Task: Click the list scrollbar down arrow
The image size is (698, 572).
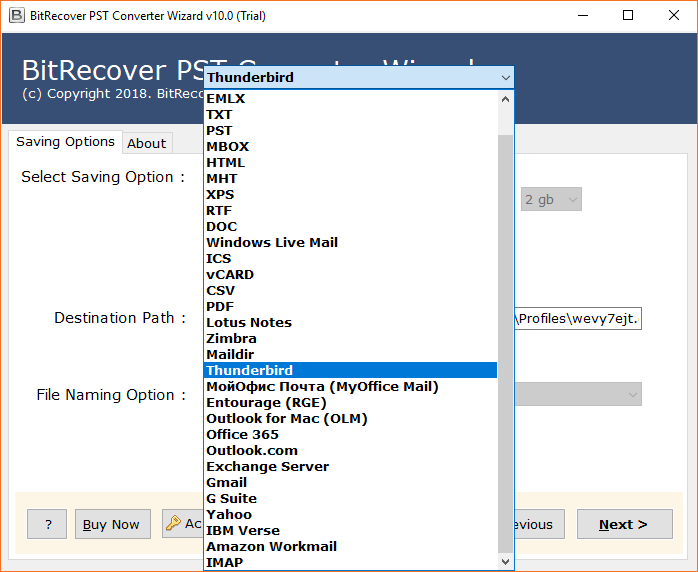Action: [x=505, y=561]
